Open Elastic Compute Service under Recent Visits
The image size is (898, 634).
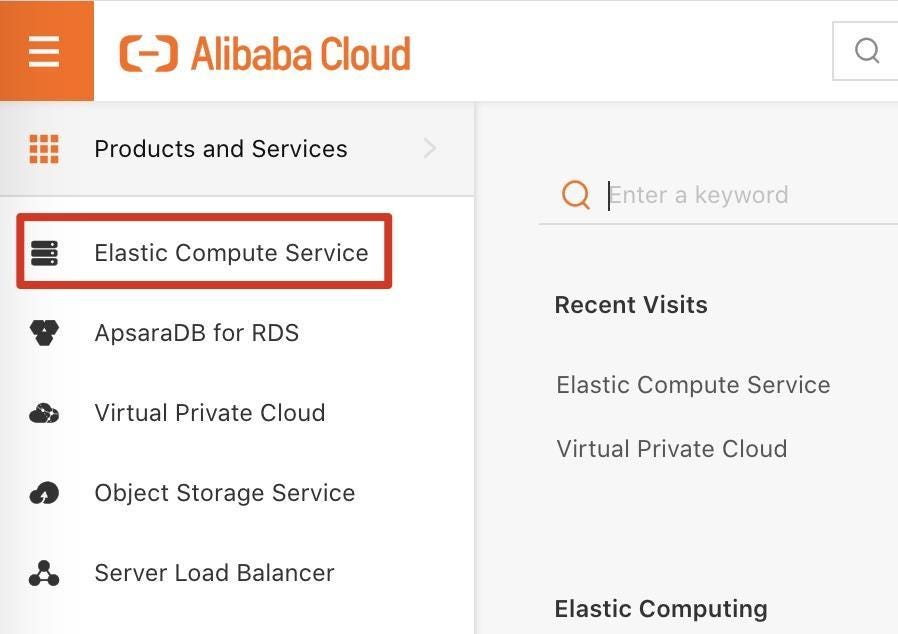click(693, 385)
